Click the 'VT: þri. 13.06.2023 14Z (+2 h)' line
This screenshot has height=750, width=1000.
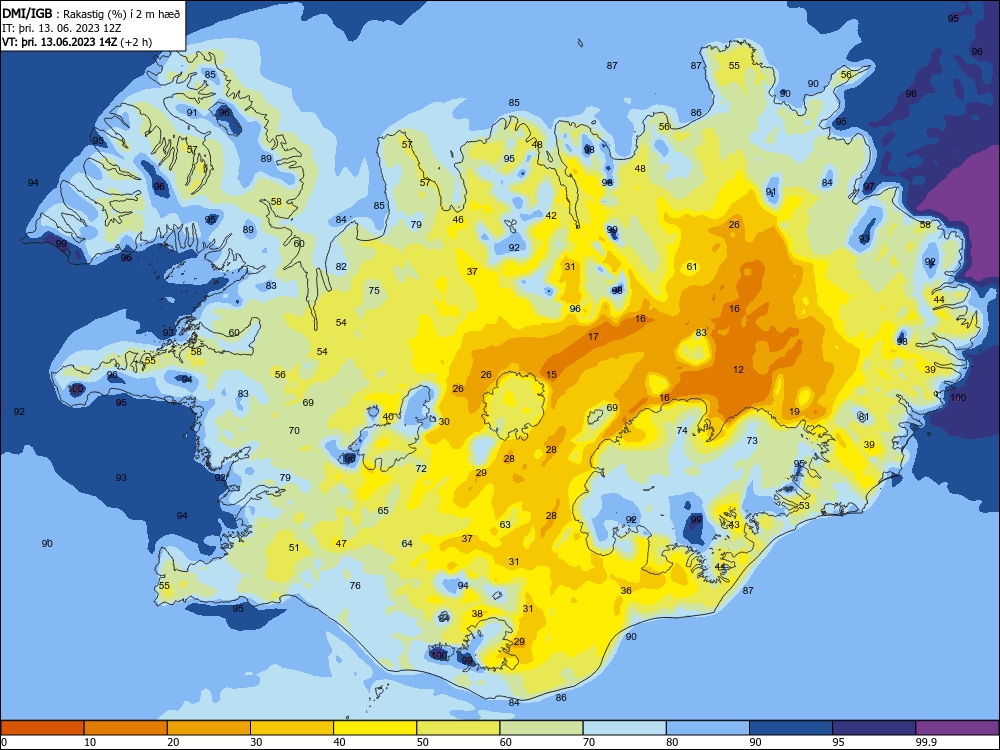tap(77, 42)
